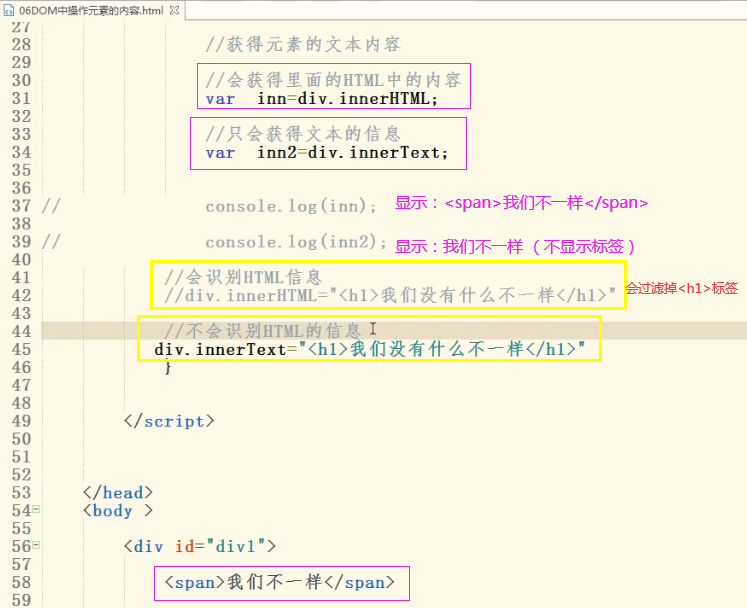
Task: Click the commented console.log(inn); statement
Action: [x=291, y=206]
